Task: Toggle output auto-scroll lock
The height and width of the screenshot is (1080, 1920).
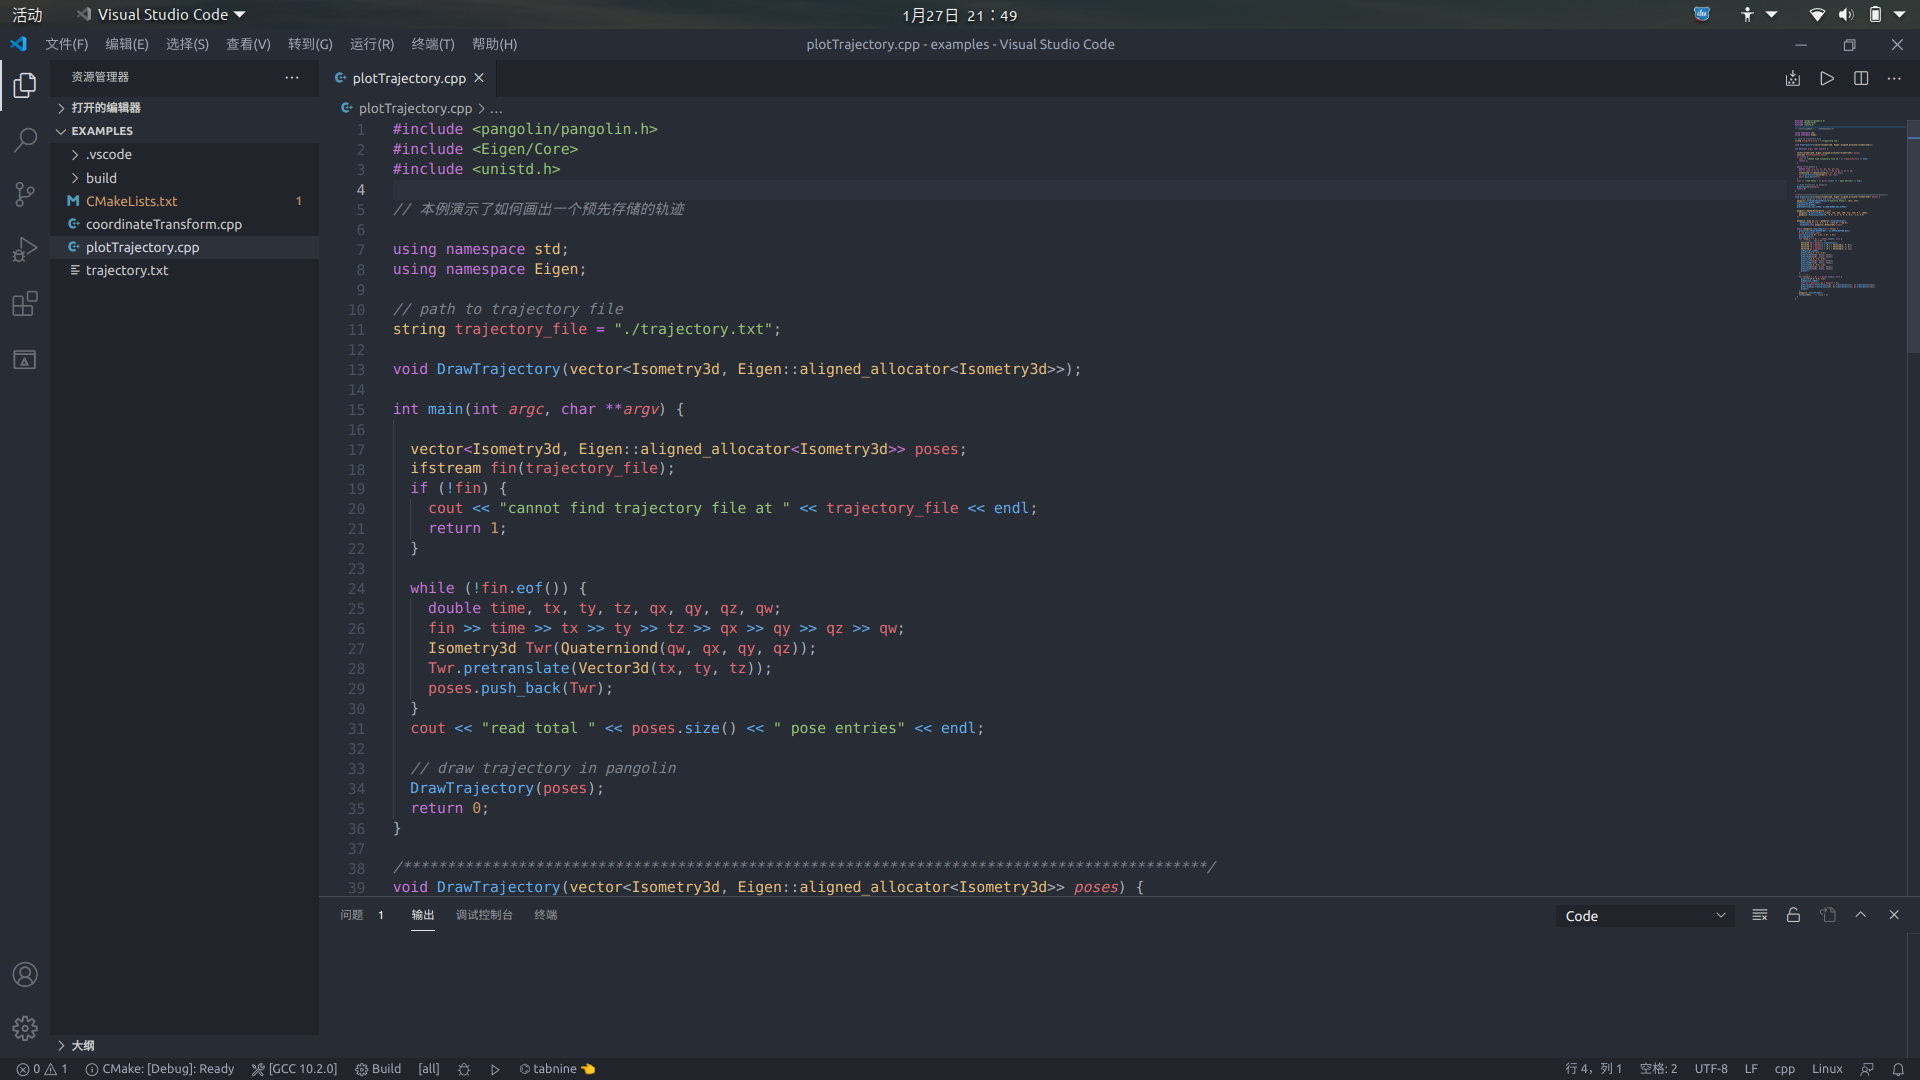Action: tap(1794, 915)
